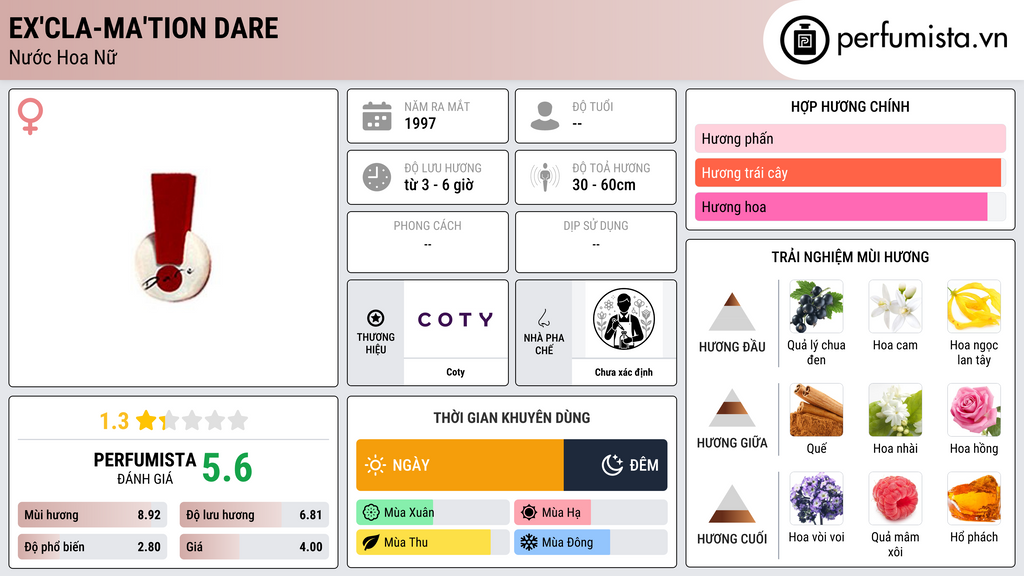Click the first gold rating star
This screenshot has width=1024, height=576.
tap(146, 420)
